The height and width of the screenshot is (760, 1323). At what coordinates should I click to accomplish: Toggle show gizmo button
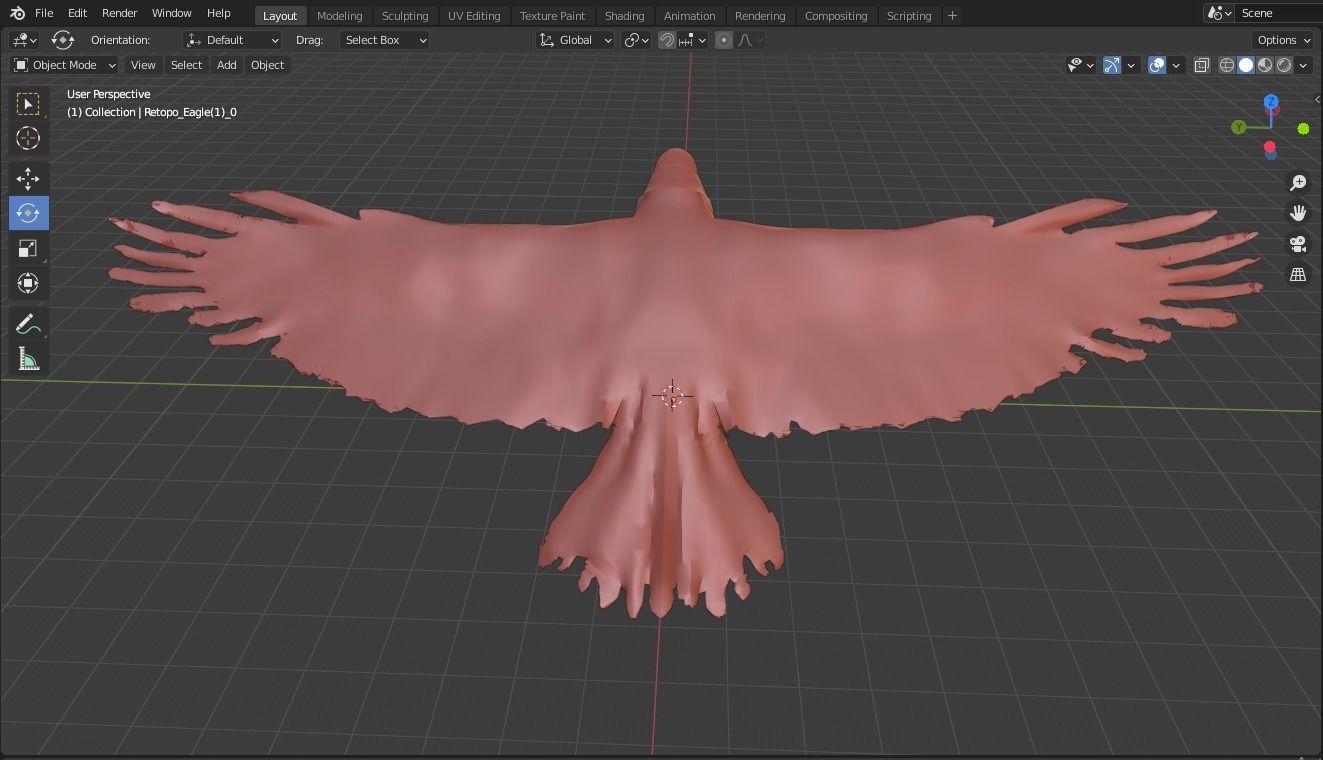tap(1112, 65)
